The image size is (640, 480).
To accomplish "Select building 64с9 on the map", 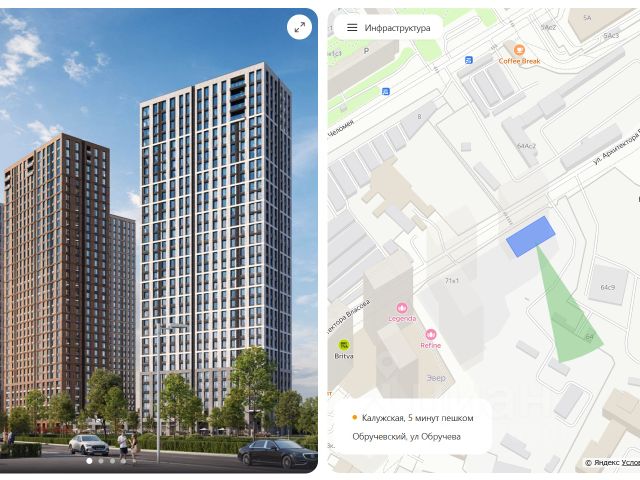I will (x=607, y=287).
